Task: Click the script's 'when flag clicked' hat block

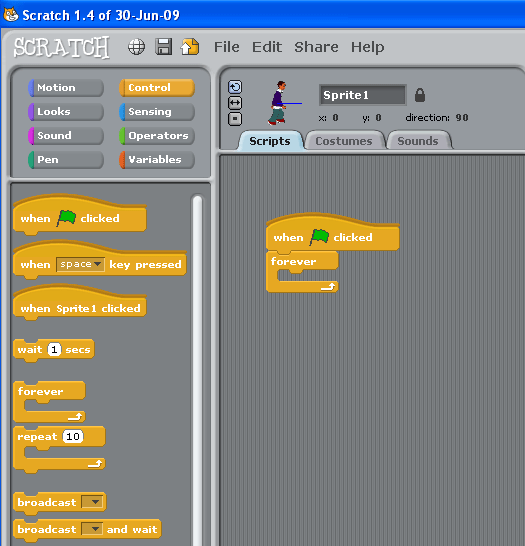Action: click(332, 233)
